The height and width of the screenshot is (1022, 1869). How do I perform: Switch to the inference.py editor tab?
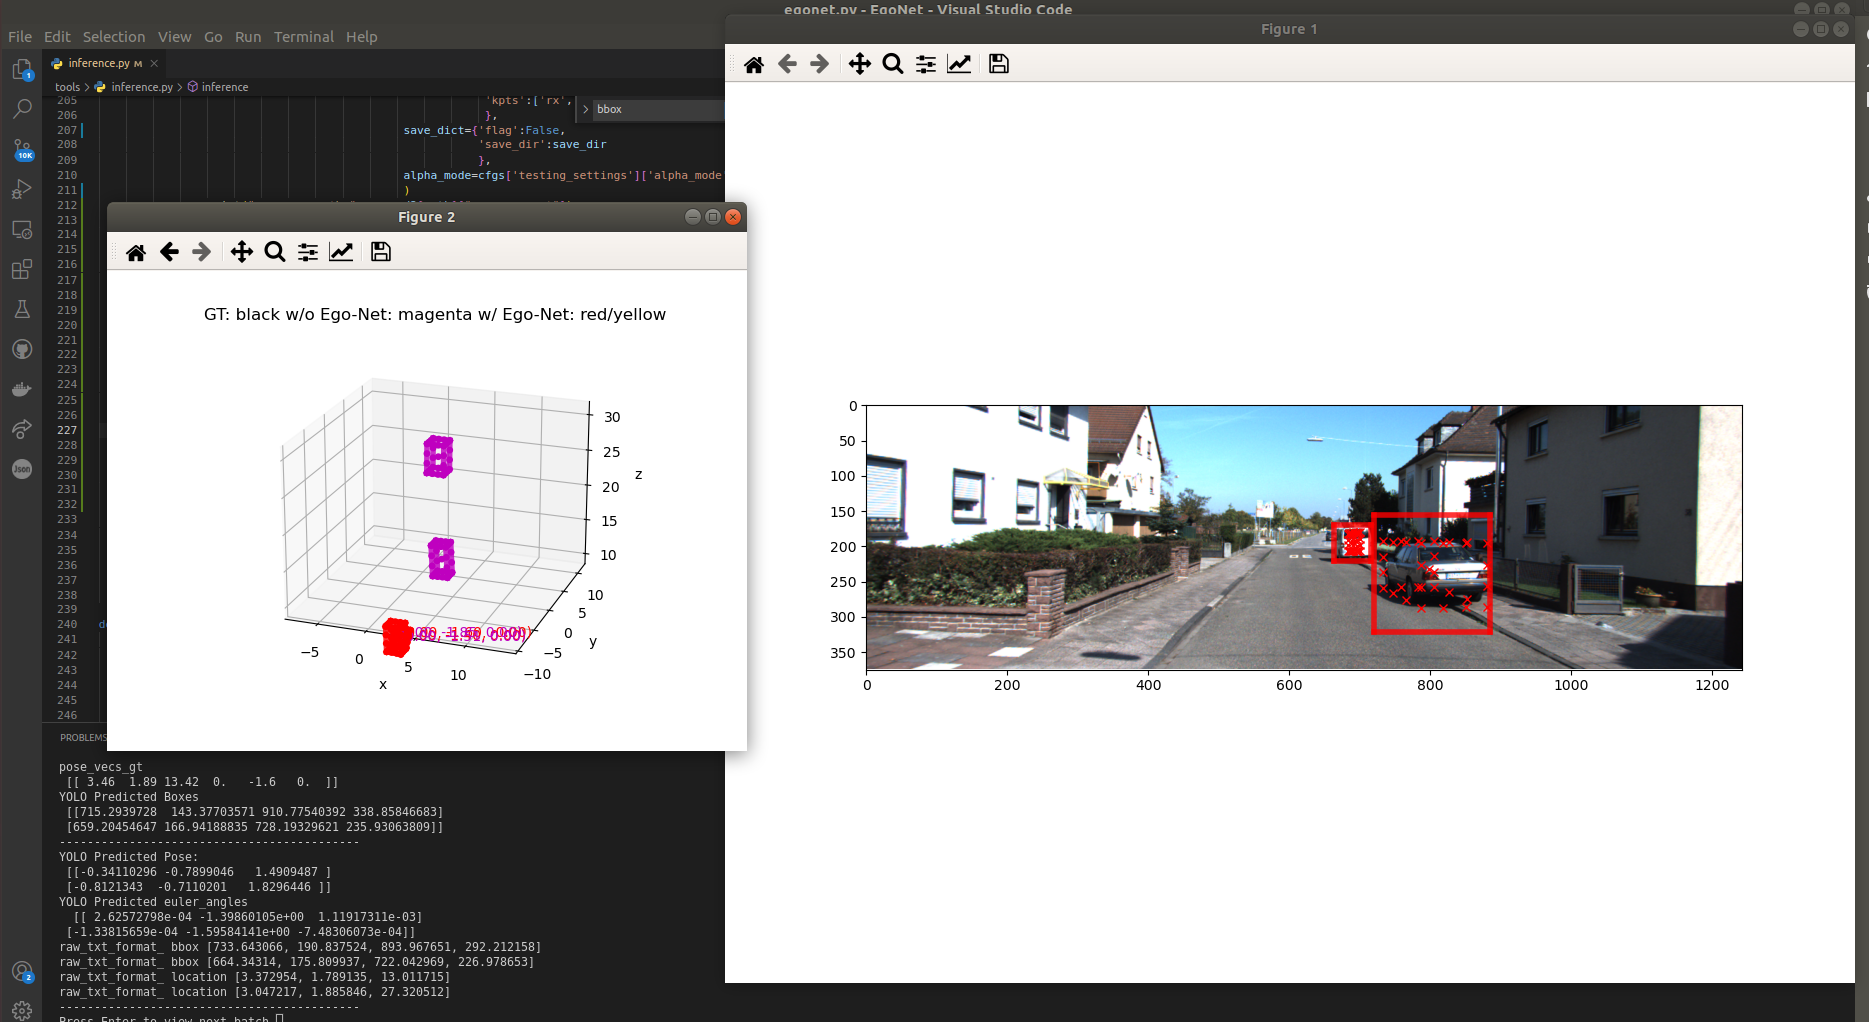click(100, 62)
